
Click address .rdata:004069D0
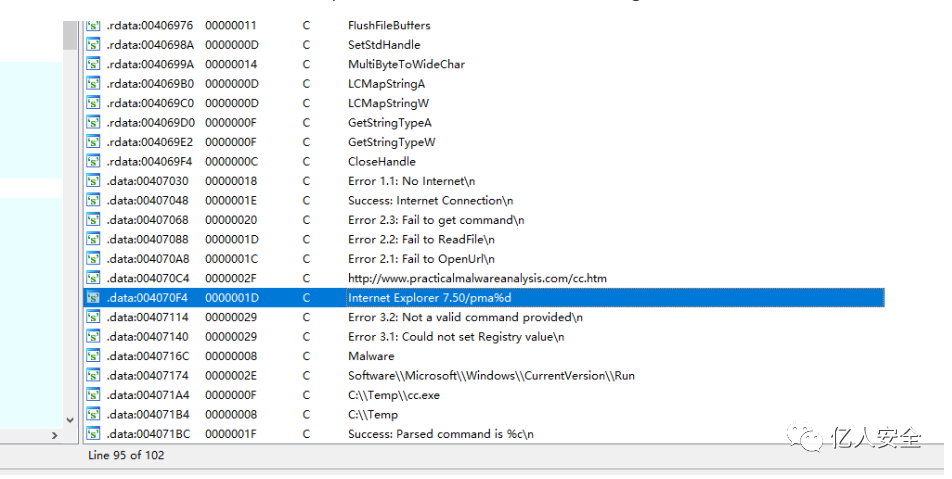(150, 122)
